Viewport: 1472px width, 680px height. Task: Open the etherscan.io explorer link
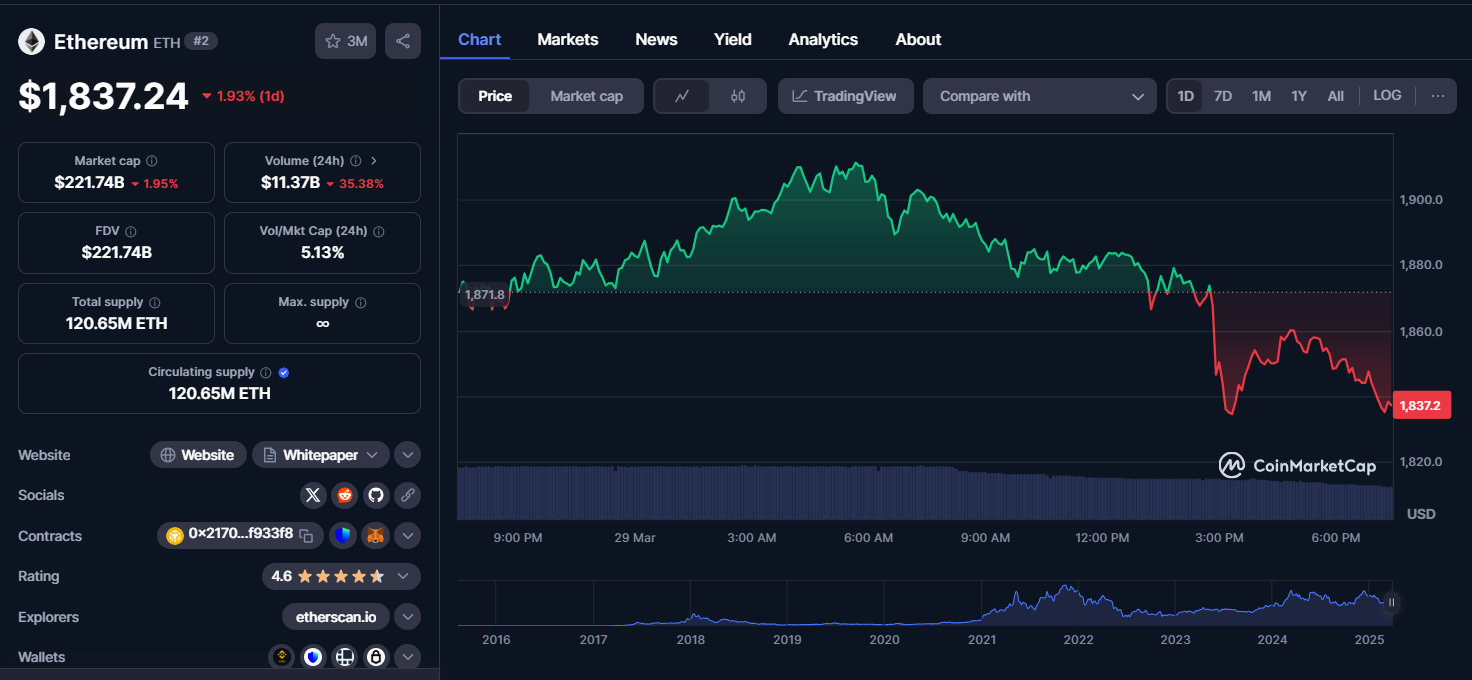pyautogui.click(x=336, y=617)
